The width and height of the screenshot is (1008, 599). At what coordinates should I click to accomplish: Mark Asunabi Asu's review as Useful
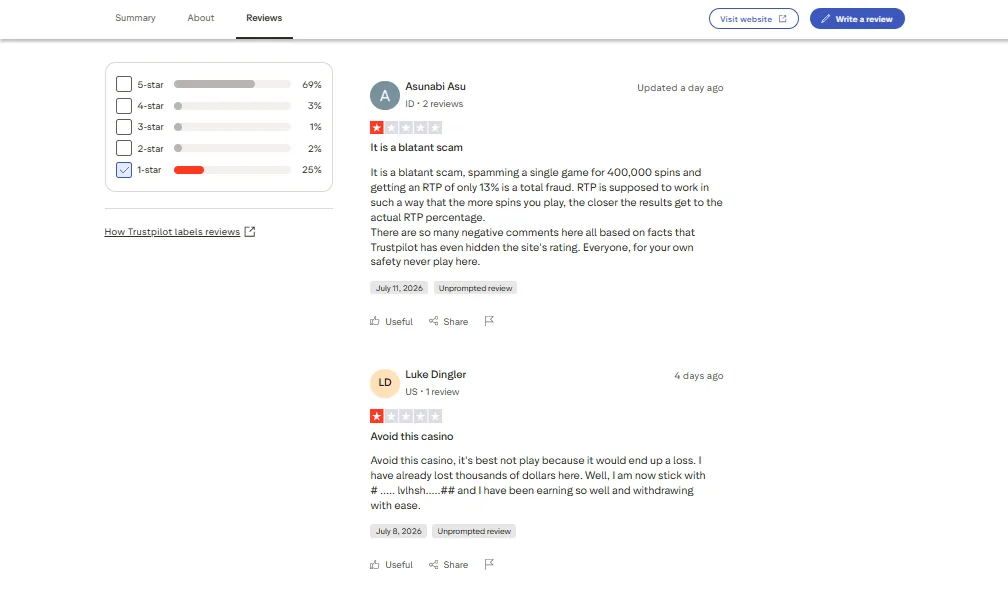392,321
